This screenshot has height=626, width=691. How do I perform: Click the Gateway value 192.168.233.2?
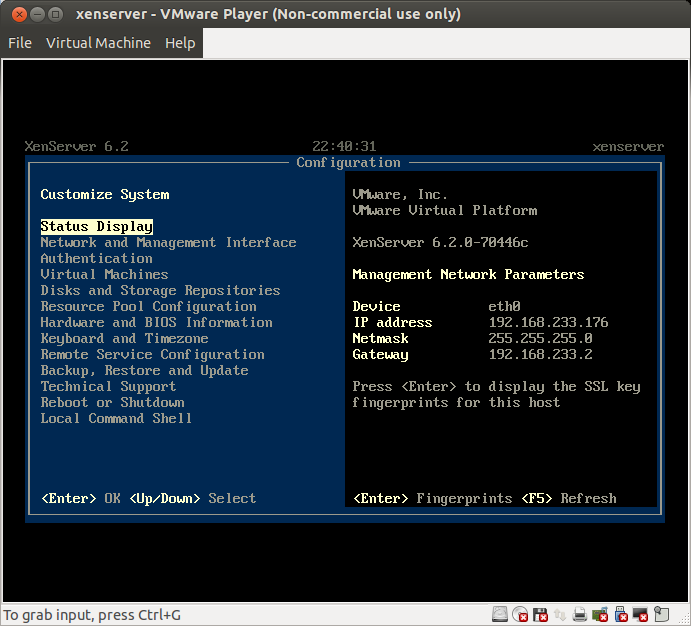[x=540, y=355]
